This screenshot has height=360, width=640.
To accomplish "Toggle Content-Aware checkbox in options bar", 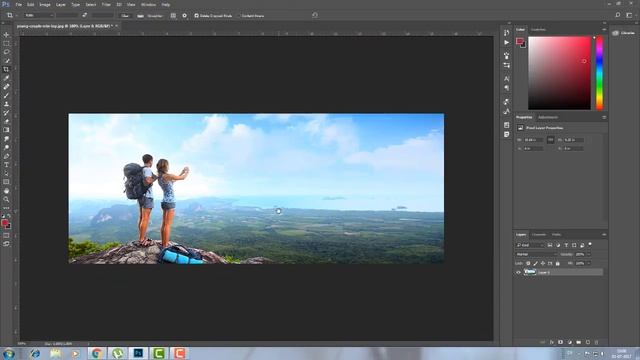I will tap(239, 16).
